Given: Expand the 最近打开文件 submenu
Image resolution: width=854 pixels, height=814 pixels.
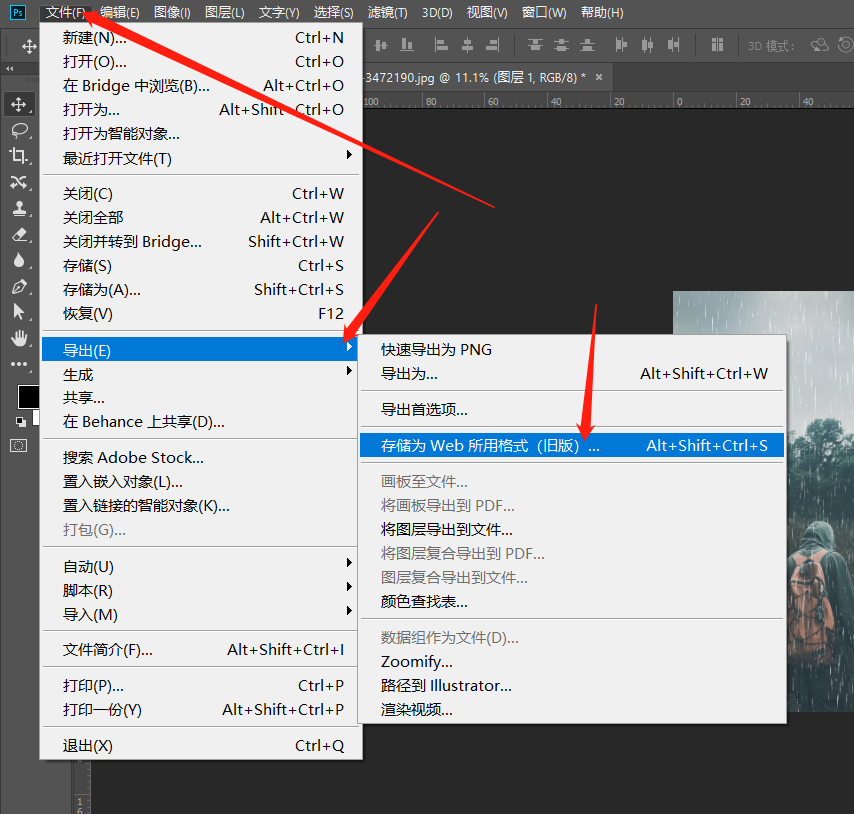Looking at the screenshot, I should point(200,157).
